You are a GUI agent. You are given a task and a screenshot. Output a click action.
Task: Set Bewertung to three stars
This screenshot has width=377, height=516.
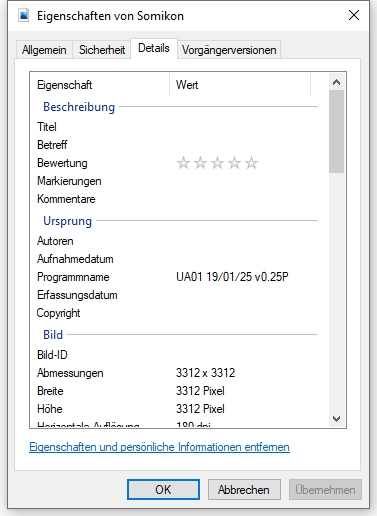[x=217, y=163]
